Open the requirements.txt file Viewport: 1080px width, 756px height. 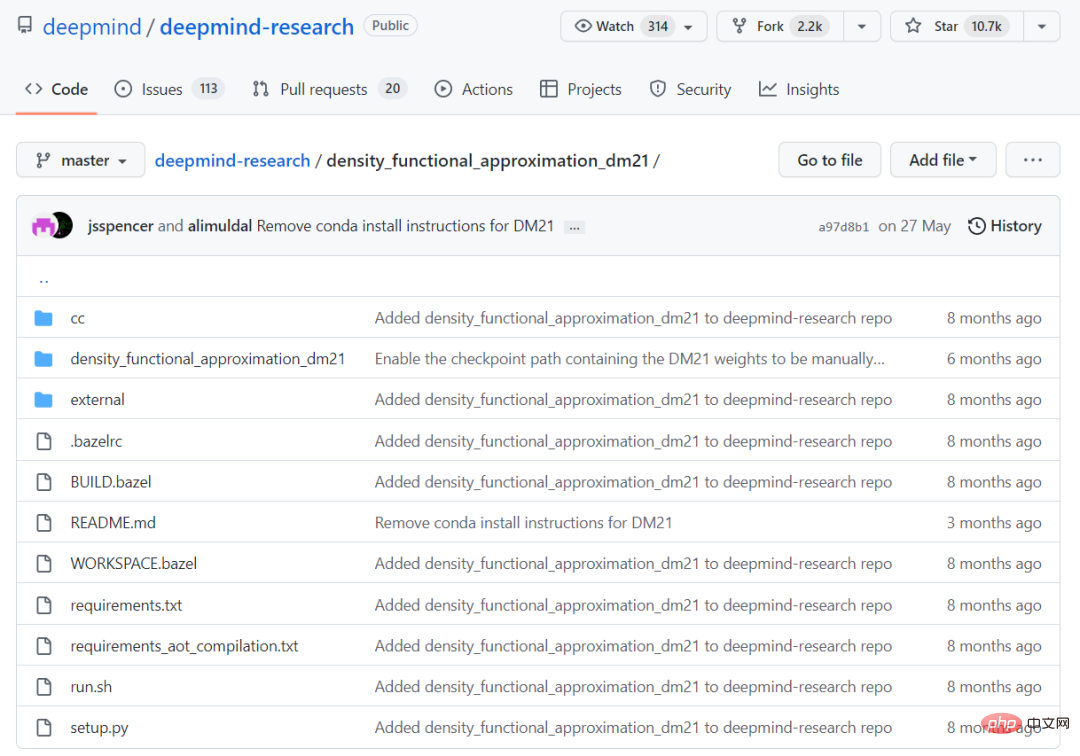pos(126,605)
